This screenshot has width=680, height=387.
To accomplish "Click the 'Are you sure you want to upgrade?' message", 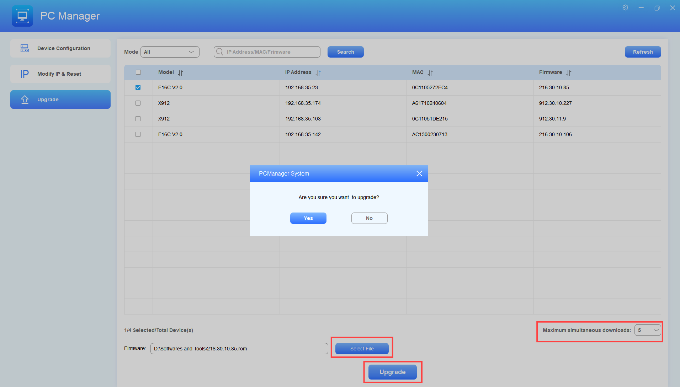I will pos(339,197).
